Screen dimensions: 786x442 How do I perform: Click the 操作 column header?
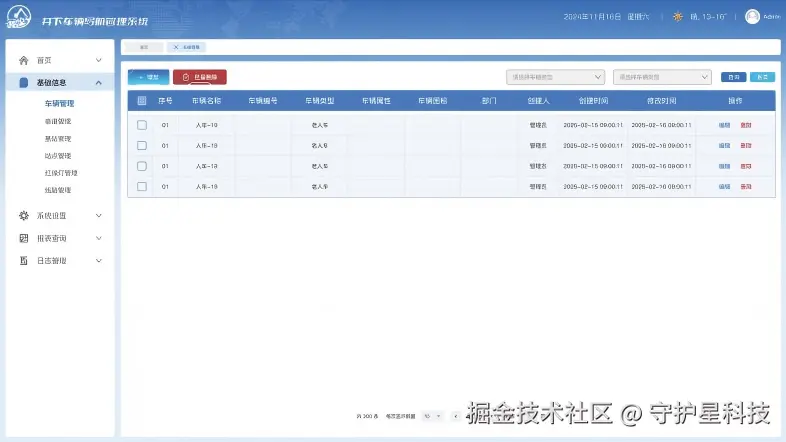point(735,101)
